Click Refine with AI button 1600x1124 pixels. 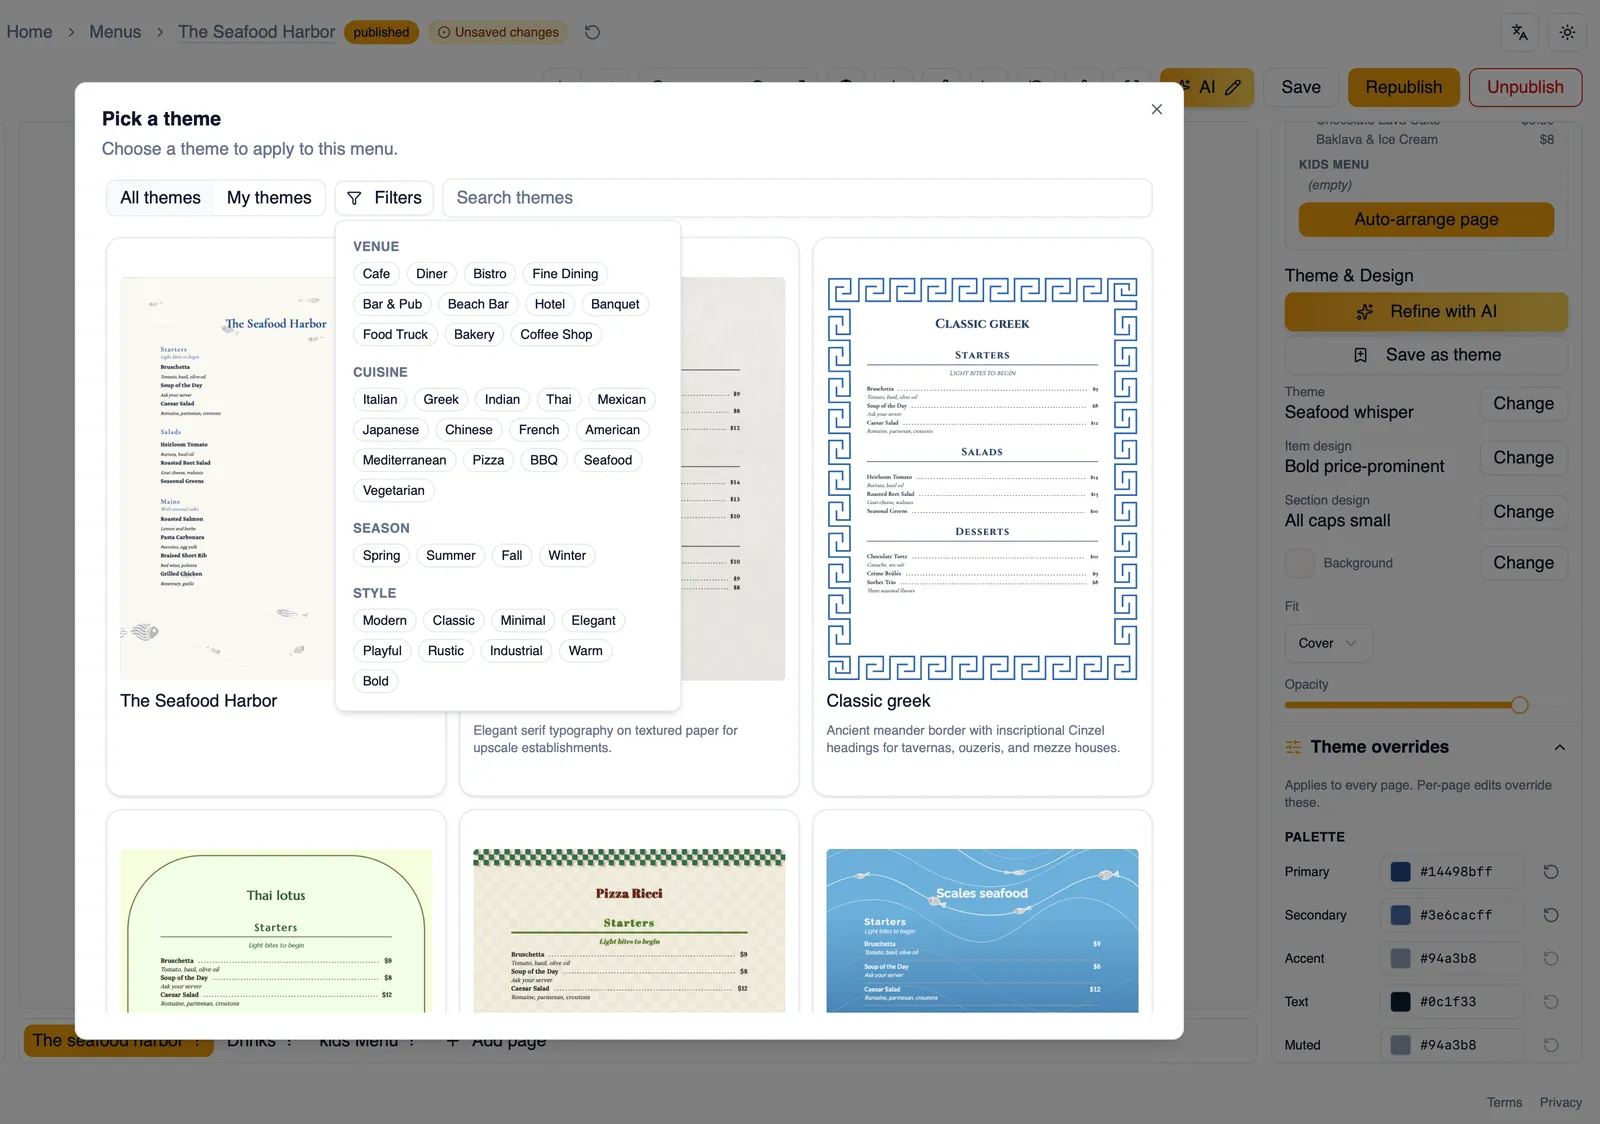point(1426,312)
